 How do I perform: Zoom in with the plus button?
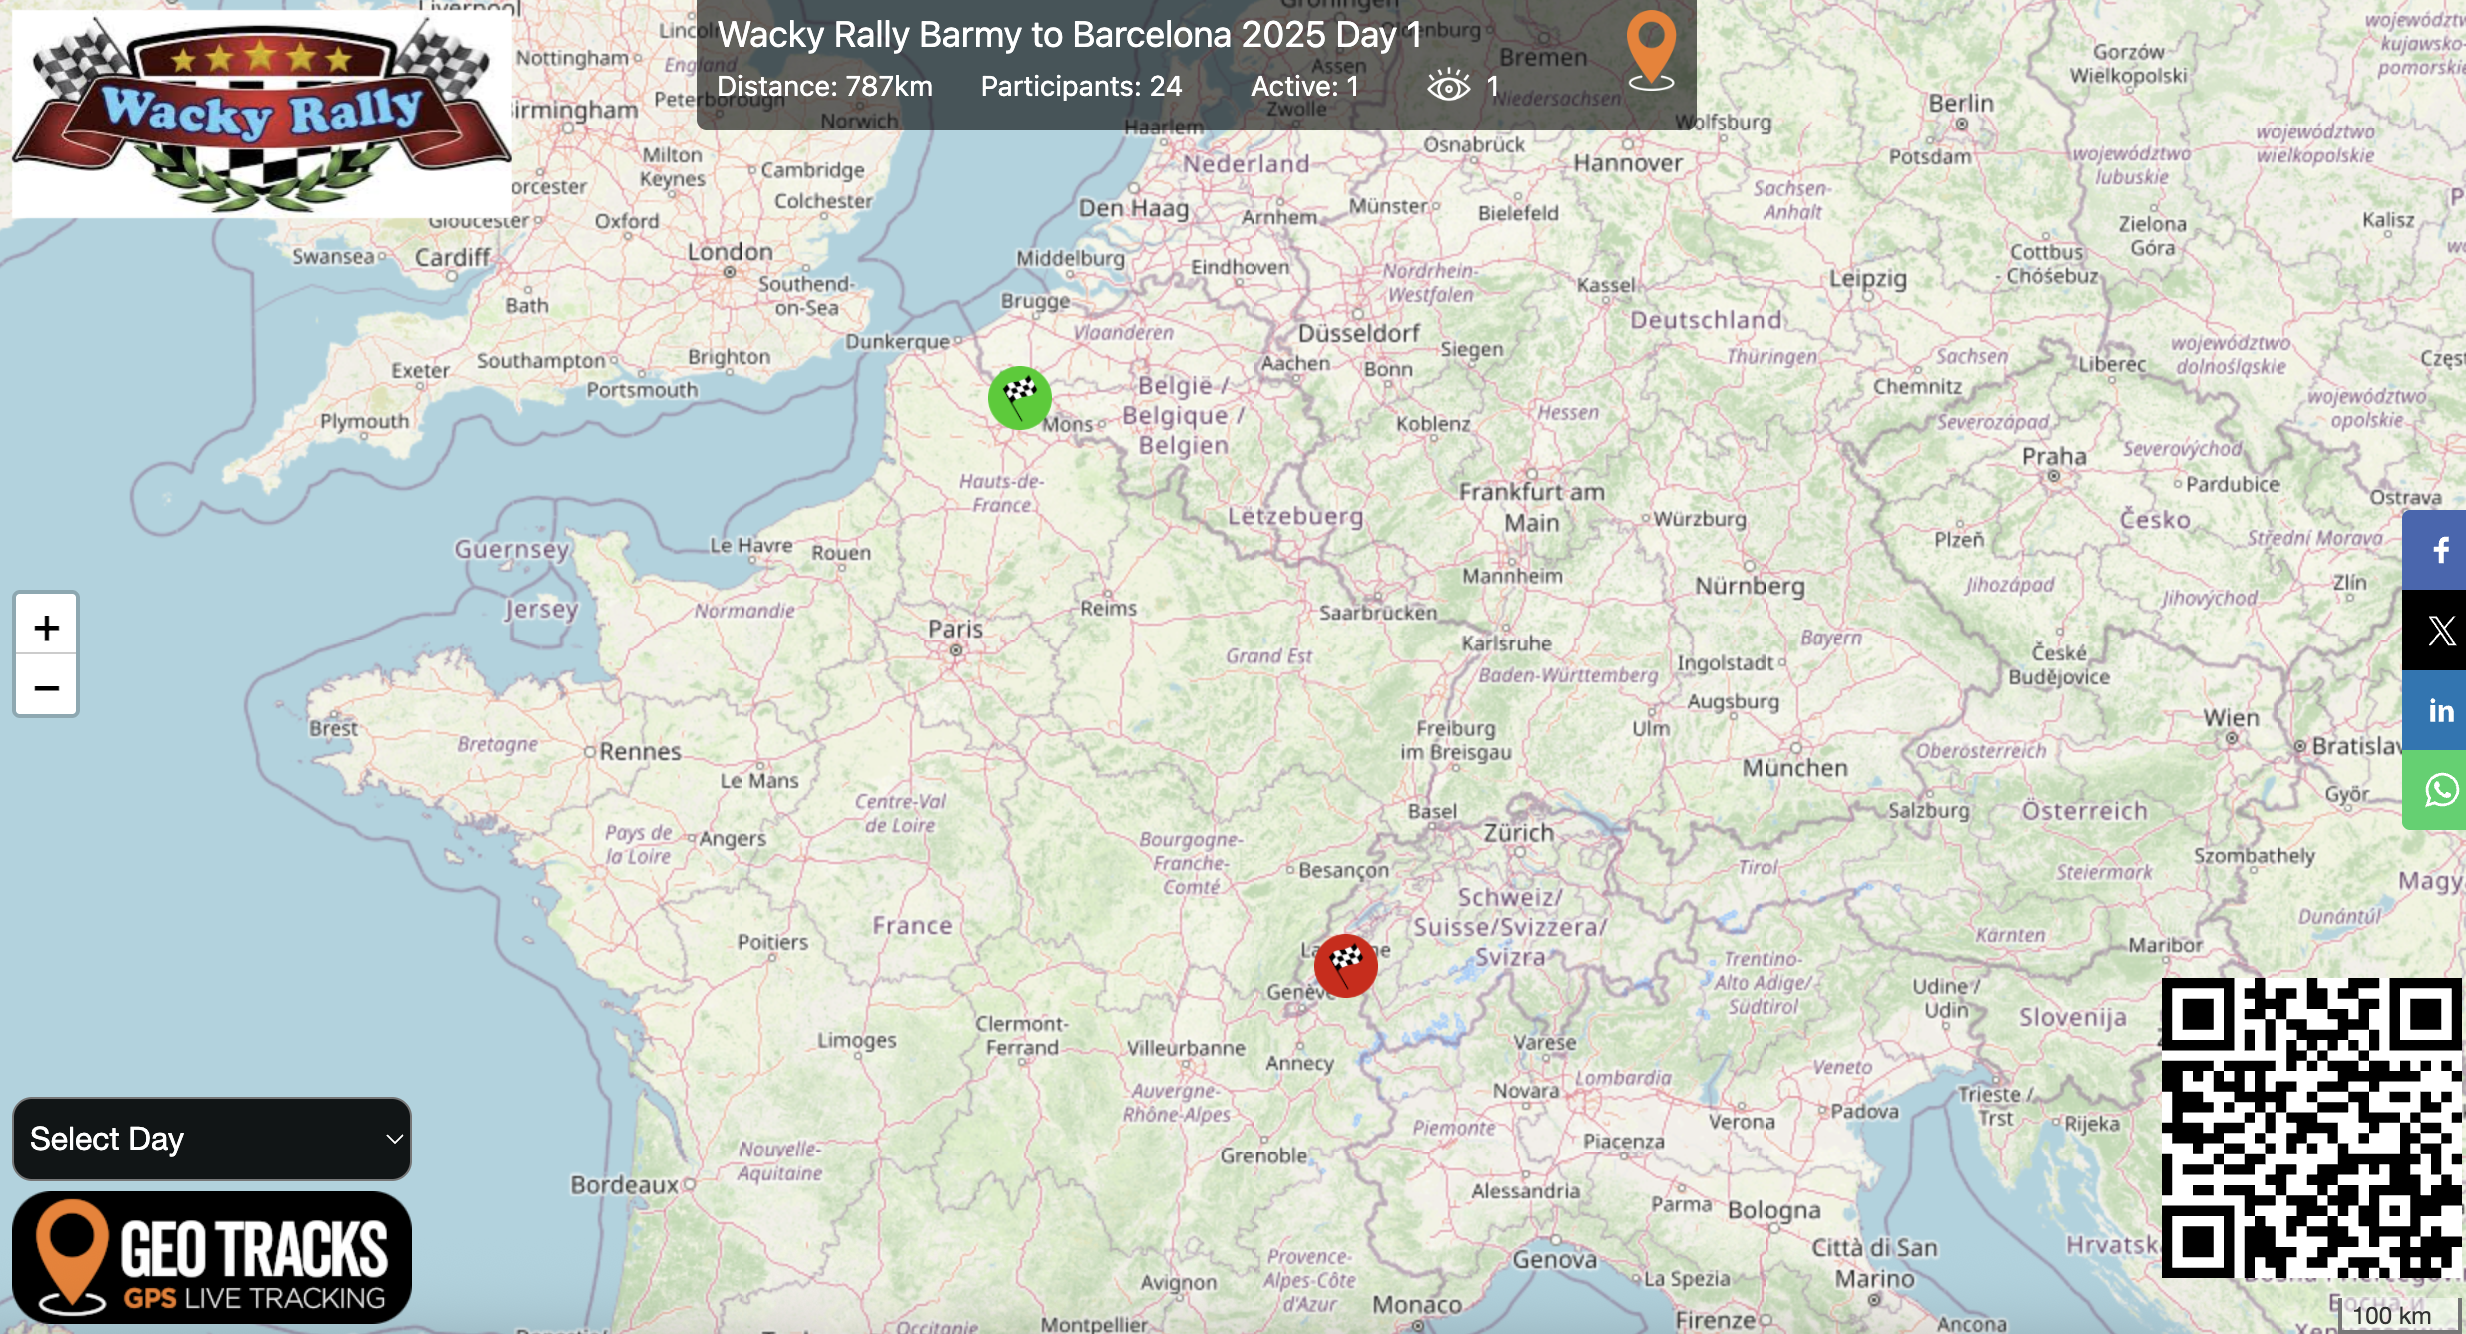coord(46,627)
